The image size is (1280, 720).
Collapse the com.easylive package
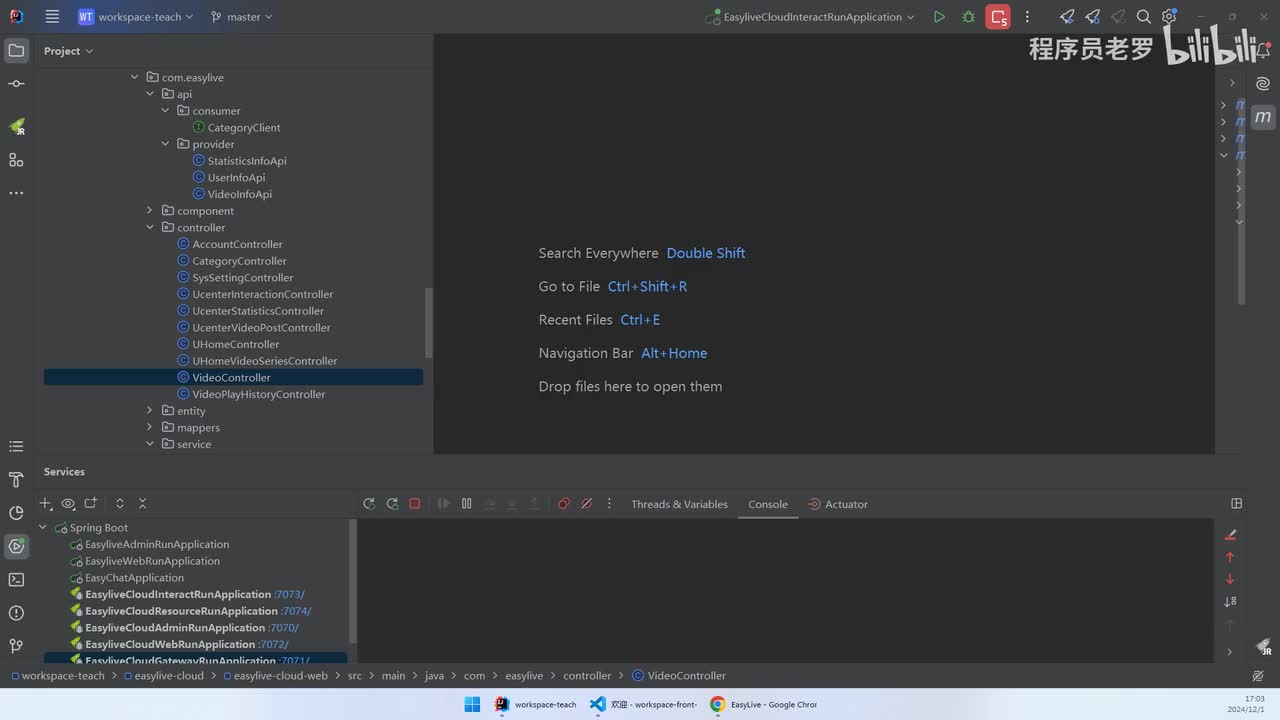pos(135,77)
